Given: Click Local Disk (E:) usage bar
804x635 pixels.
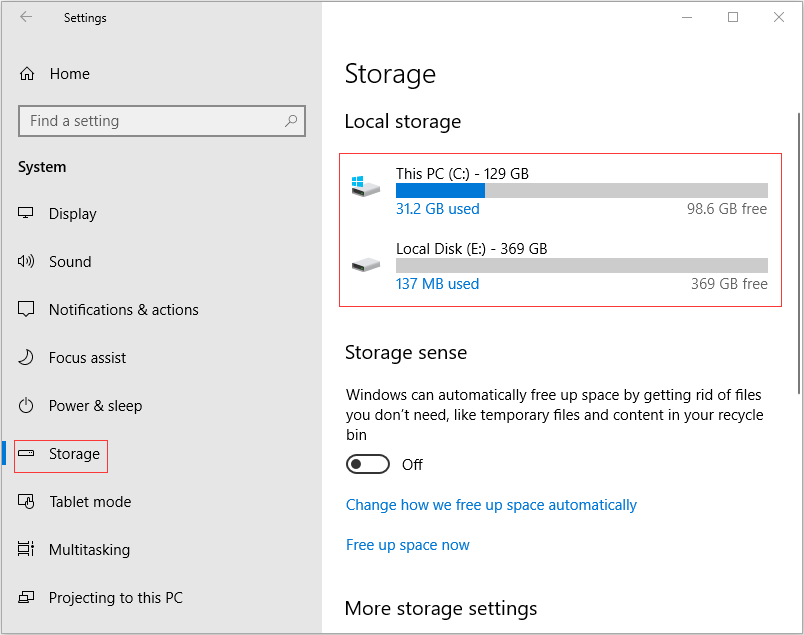Looking at the screenshot, I should (581, 265).
